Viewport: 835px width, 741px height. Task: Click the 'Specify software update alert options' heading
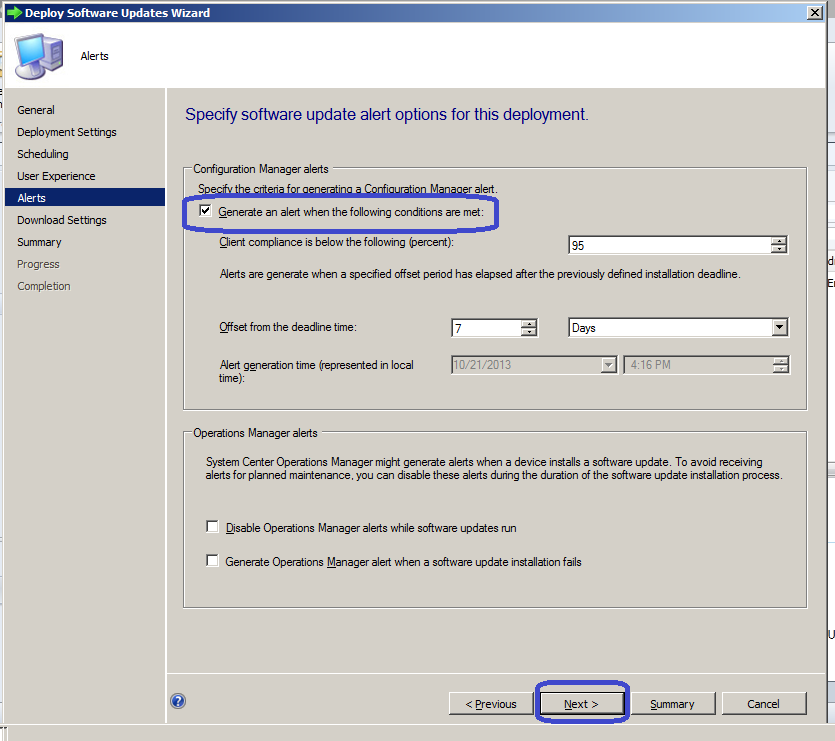[387, 115]
